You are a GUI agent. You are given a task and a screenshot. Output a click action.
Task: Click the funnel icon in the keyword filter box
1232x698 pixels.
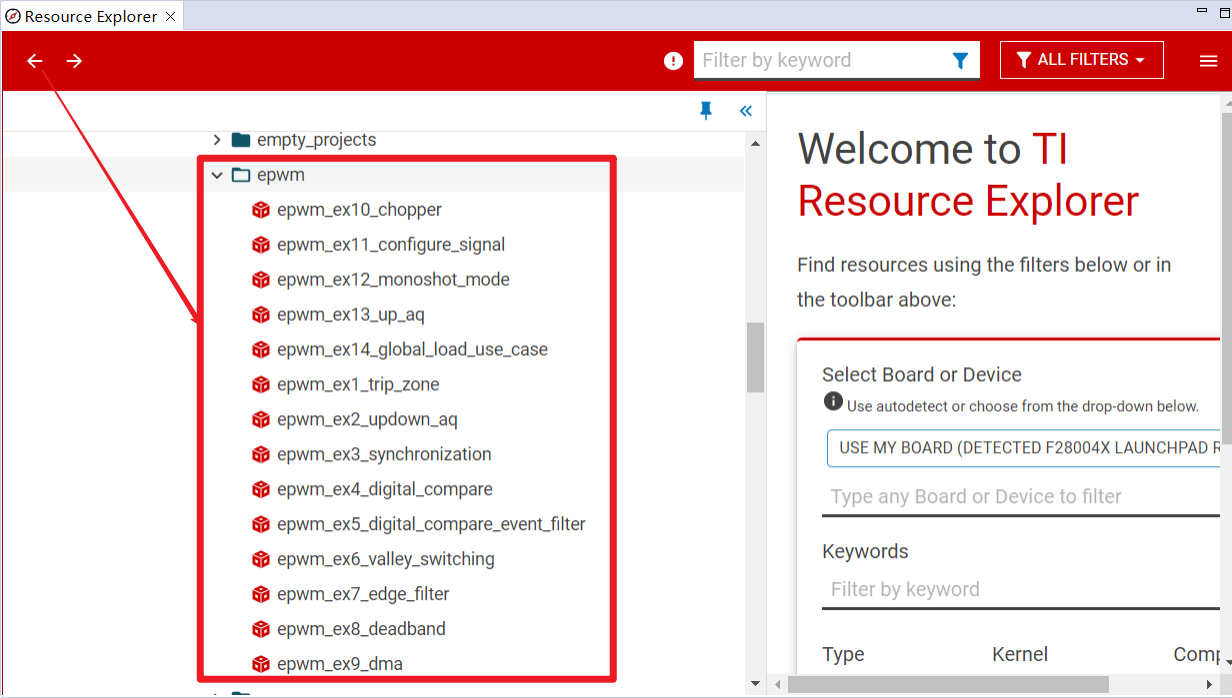tap(960, 61)
